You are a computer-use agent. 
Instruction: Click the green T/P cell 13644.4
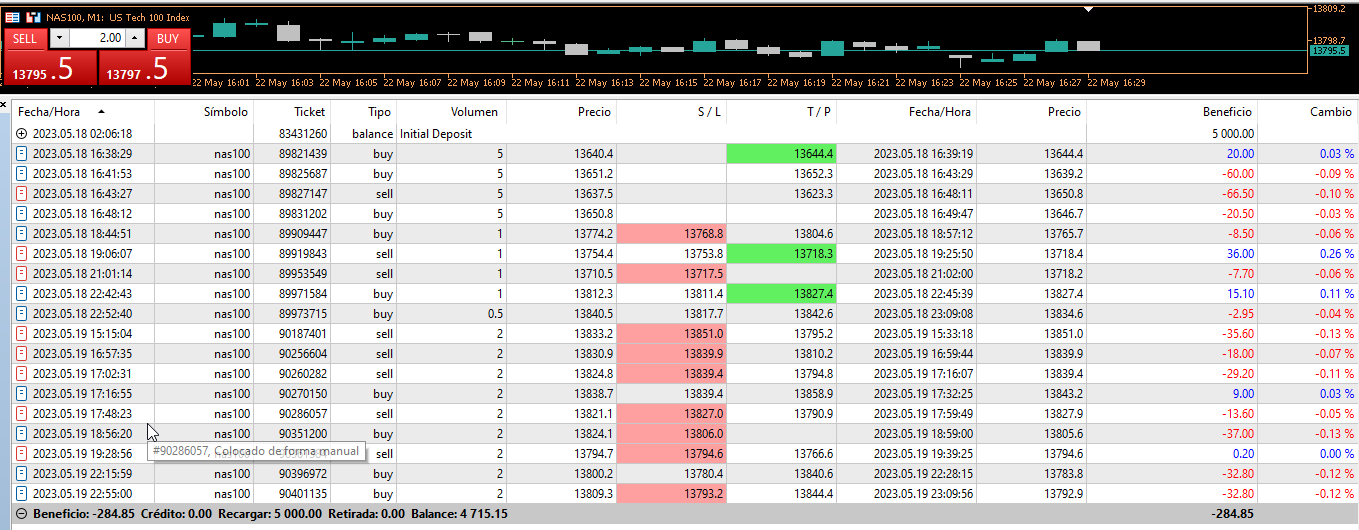coord(781,153)
